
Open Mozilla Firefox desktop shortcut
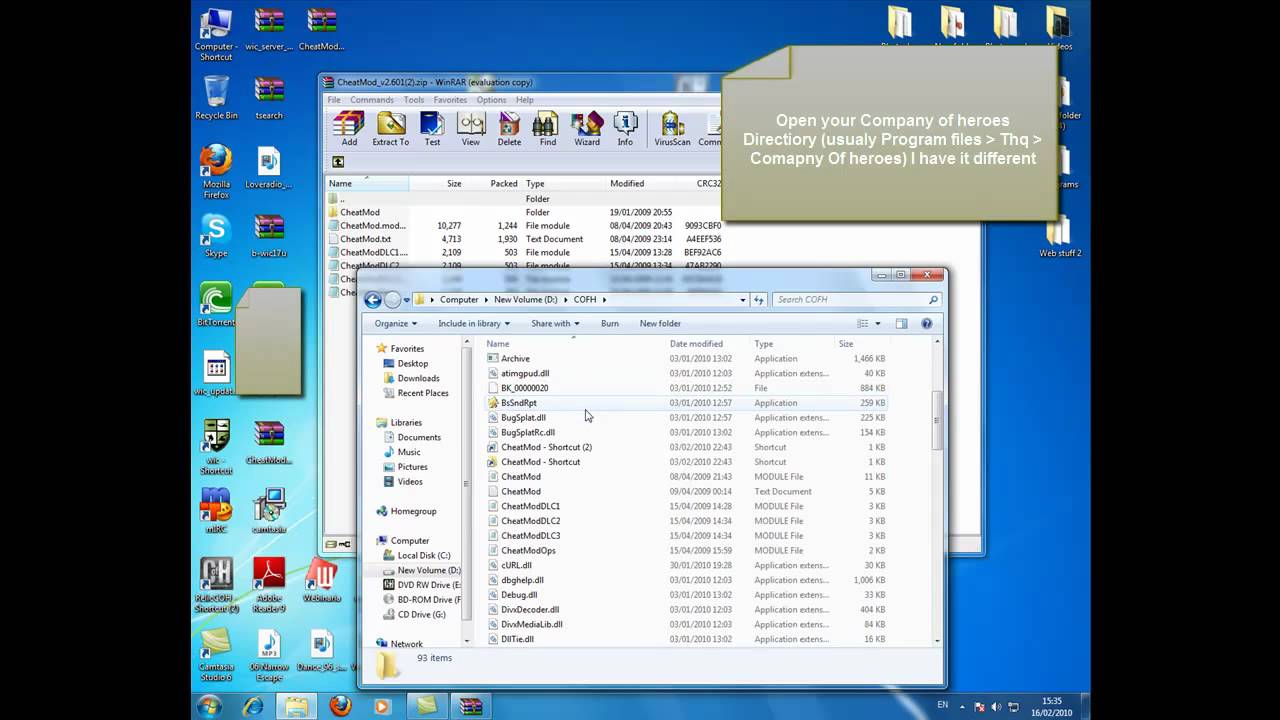tap(216, 172)
